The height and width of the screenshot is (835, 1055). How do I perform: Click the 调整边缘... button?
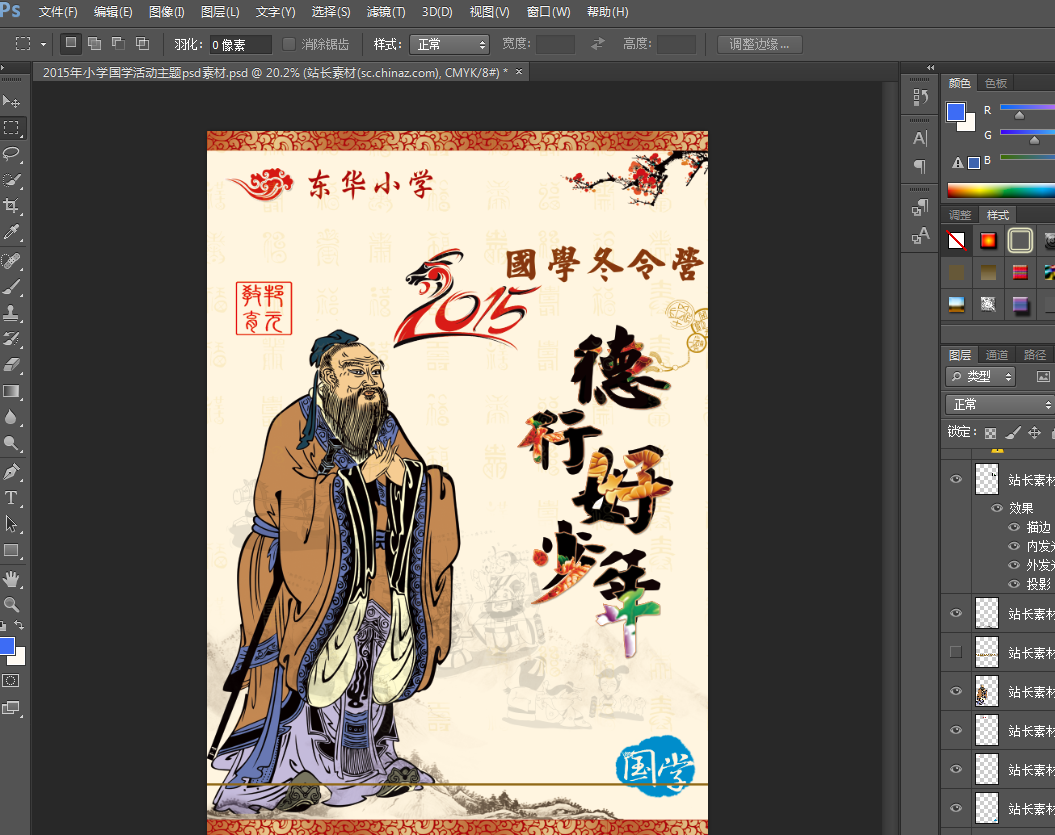tap(760, 44)
